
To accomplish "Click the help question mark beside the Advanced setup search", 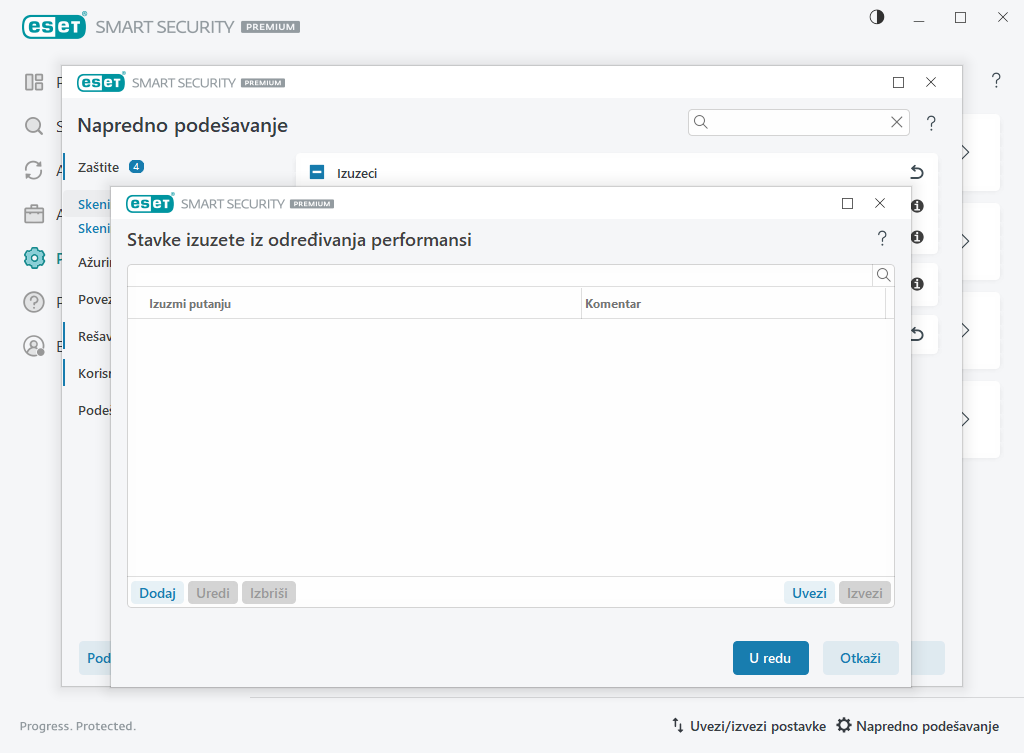I will click(931, 123).
